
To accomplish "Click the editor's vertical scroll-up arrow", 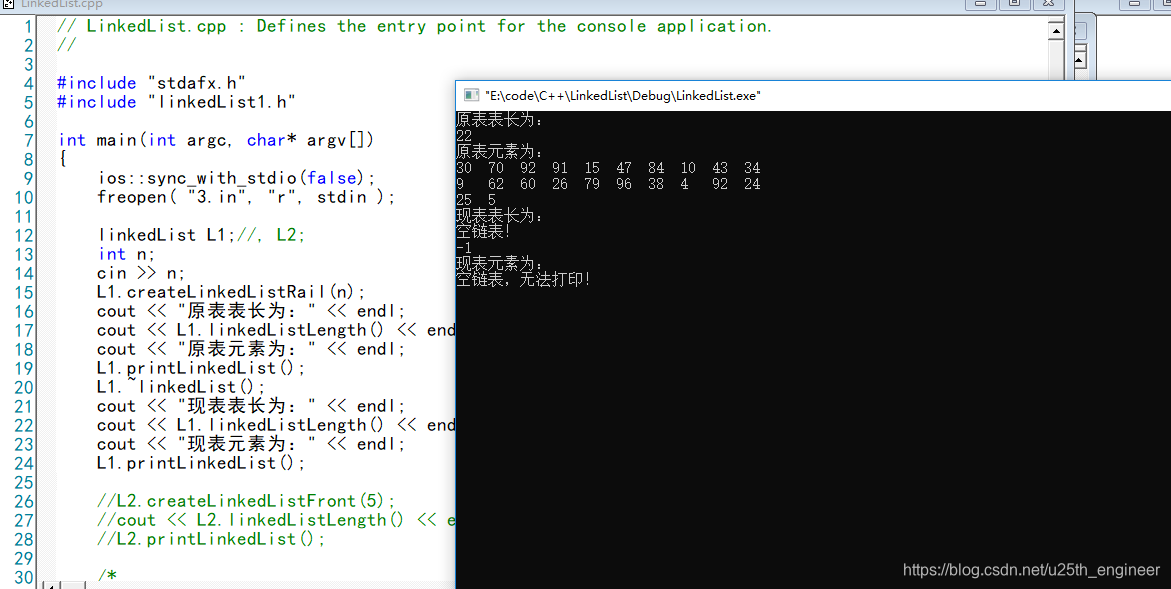I will pyautogui.click(x=1056, y=30).
